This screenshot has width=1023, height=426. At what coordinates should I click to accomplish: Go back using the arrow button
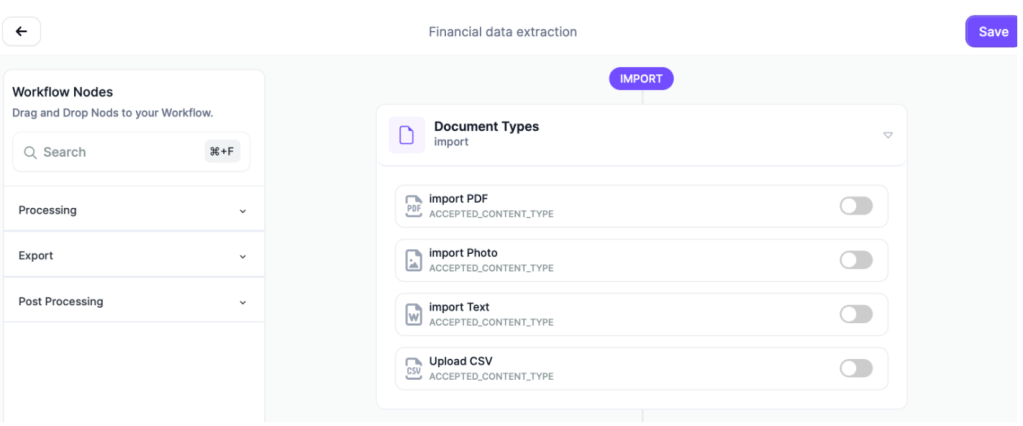click(22, 31)
